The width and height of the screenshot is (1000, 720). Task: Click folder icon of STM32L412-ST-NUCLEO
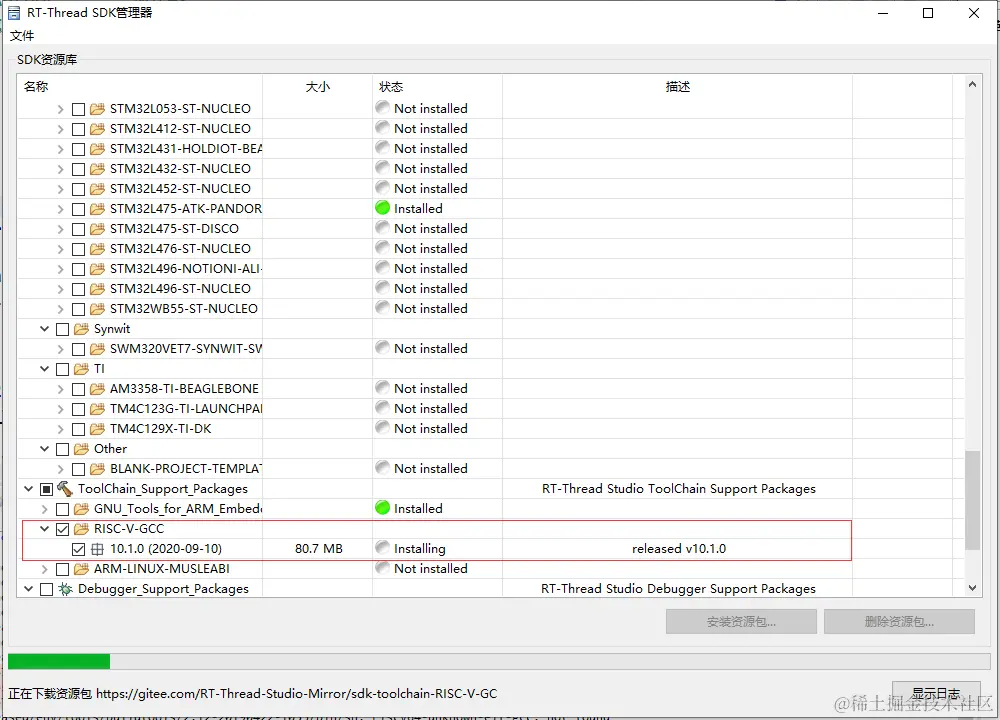point(97,129)
